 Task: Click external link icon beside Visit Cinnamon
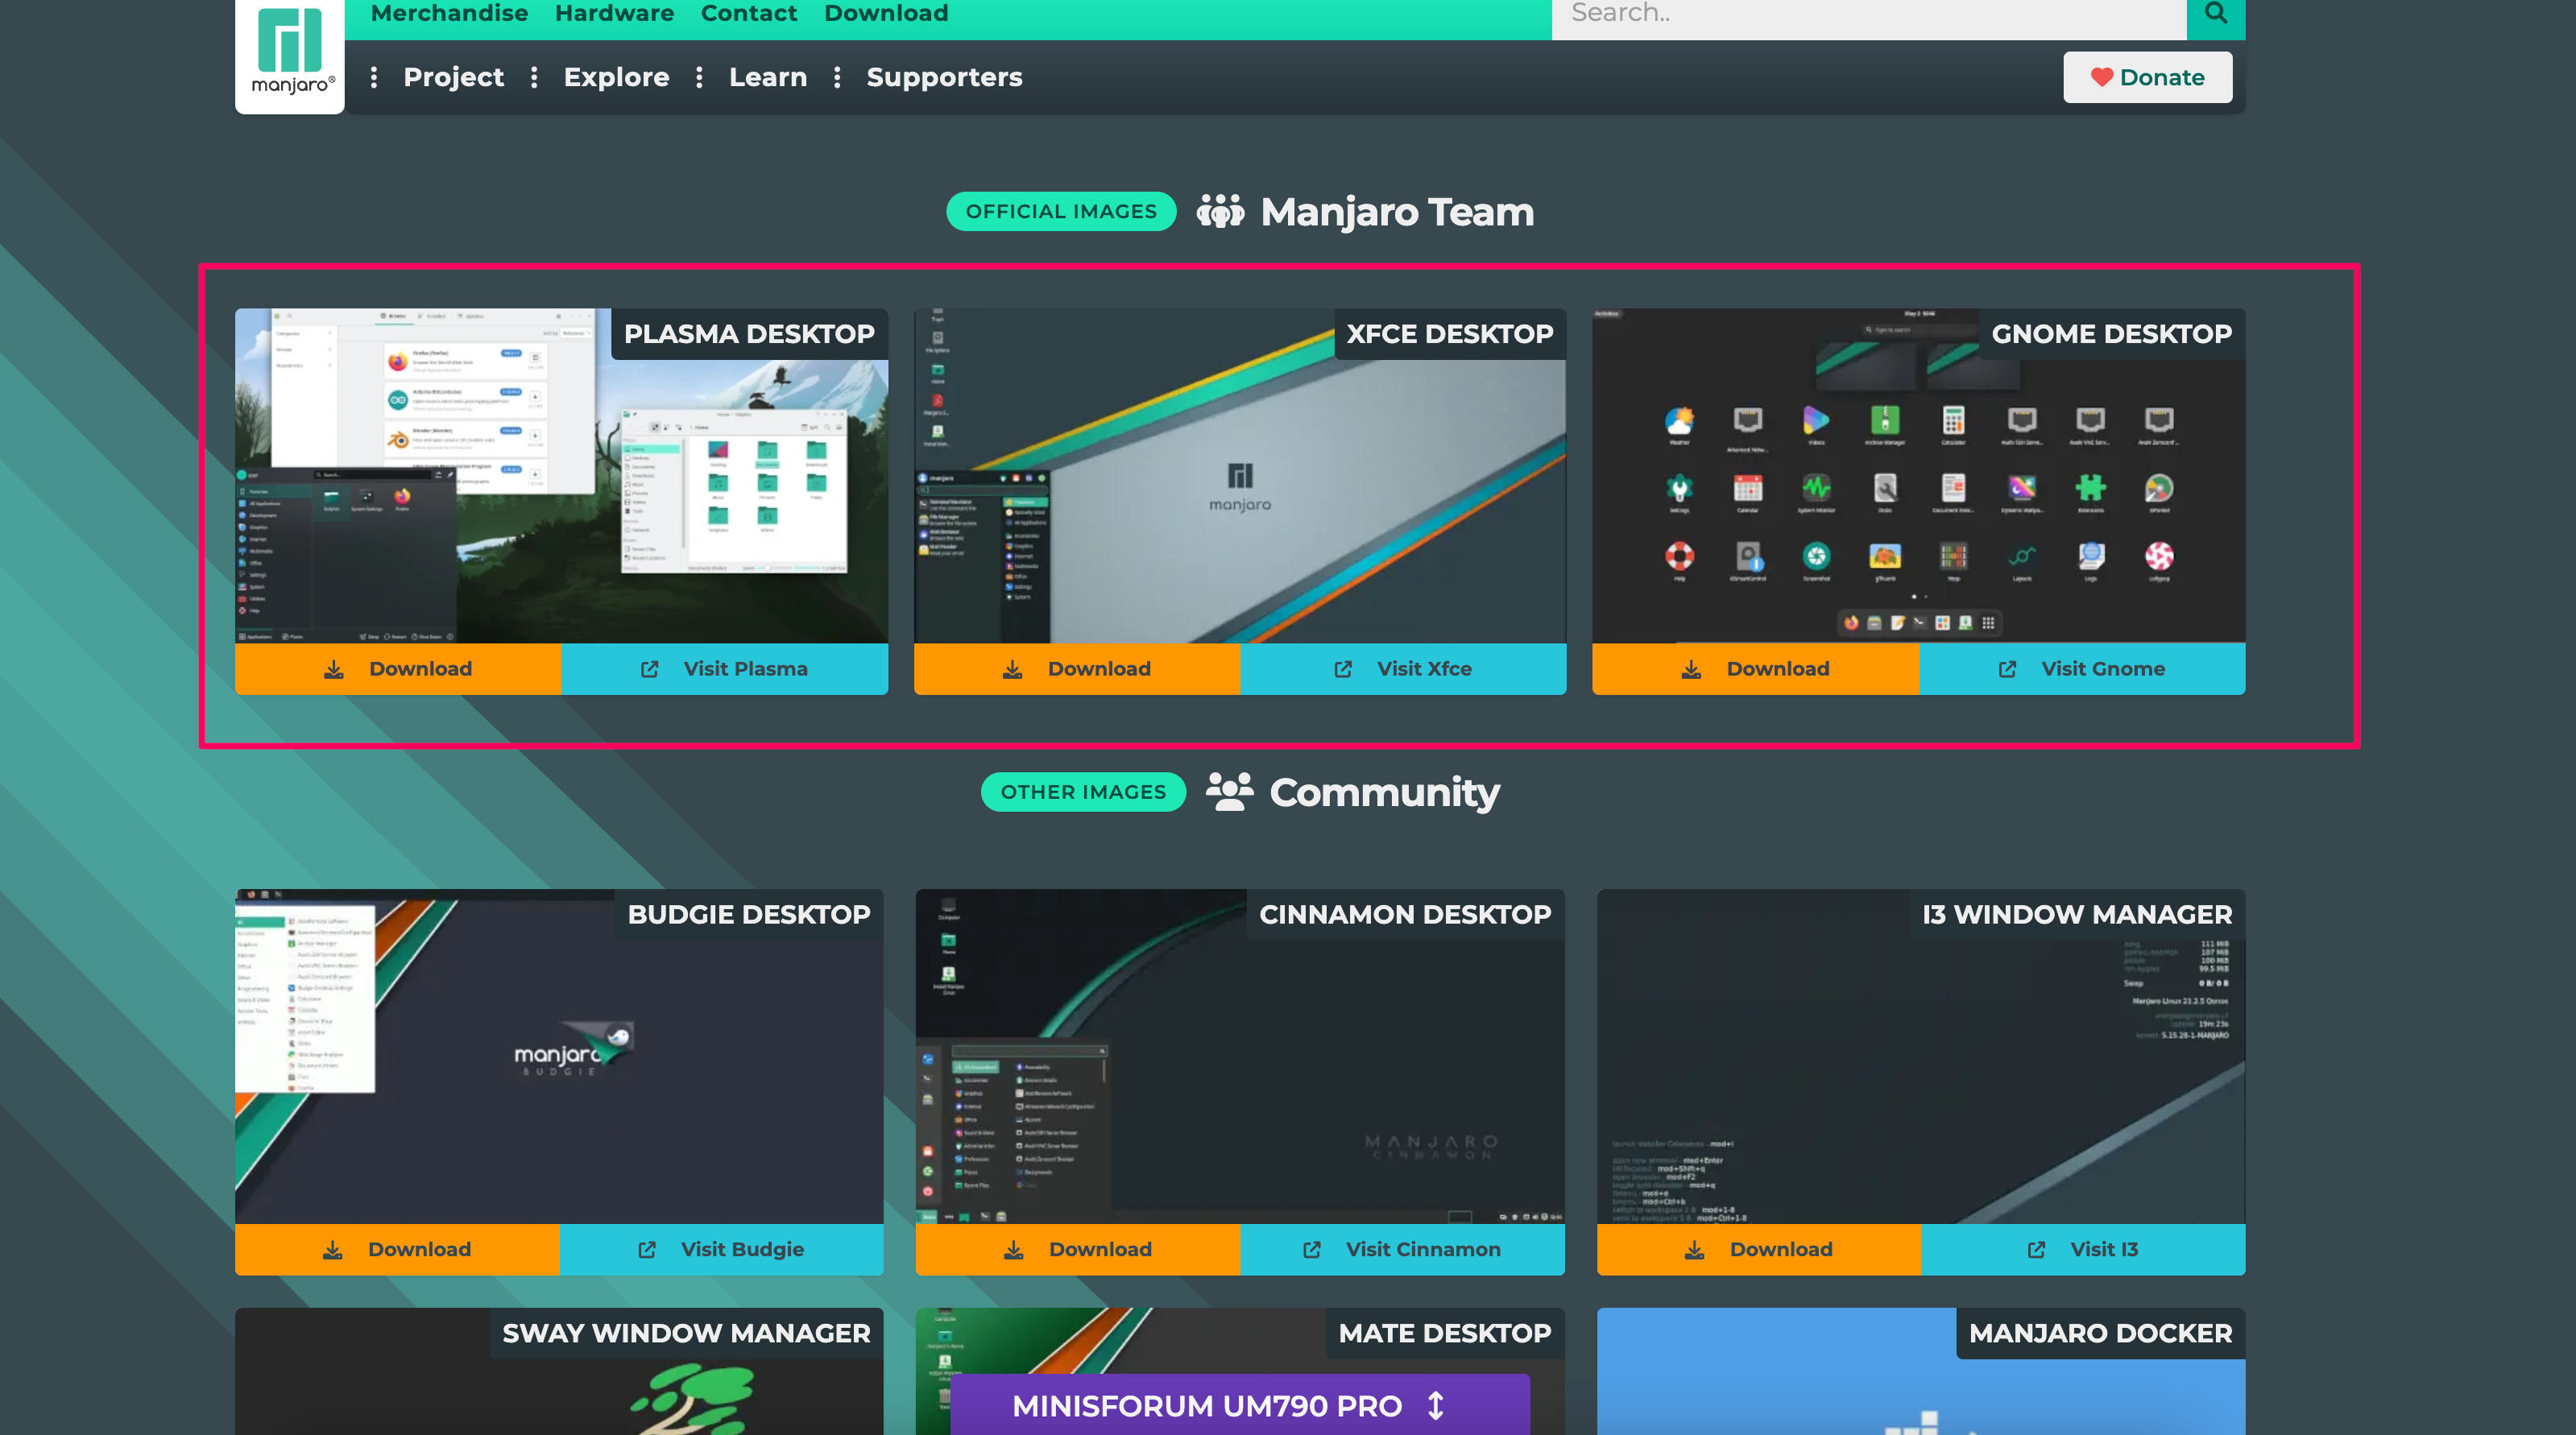pos(1312,1249)
